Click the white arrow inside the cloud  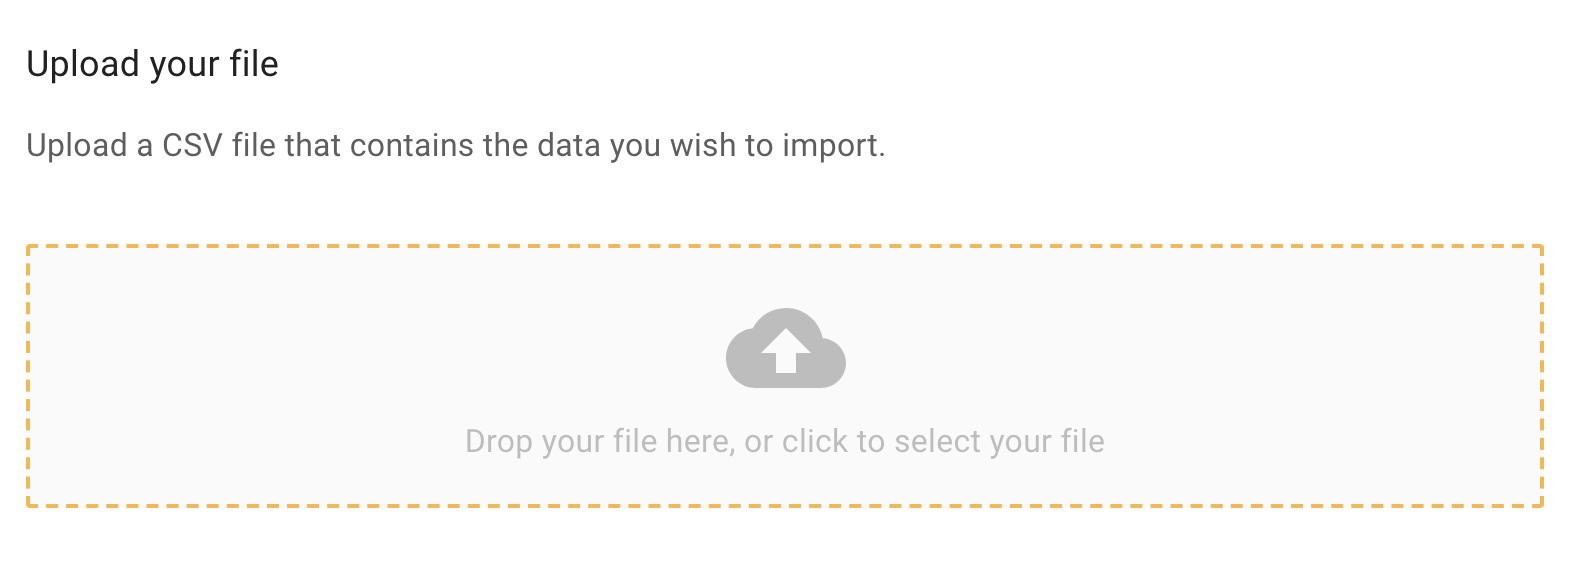[x=785, y=350]
